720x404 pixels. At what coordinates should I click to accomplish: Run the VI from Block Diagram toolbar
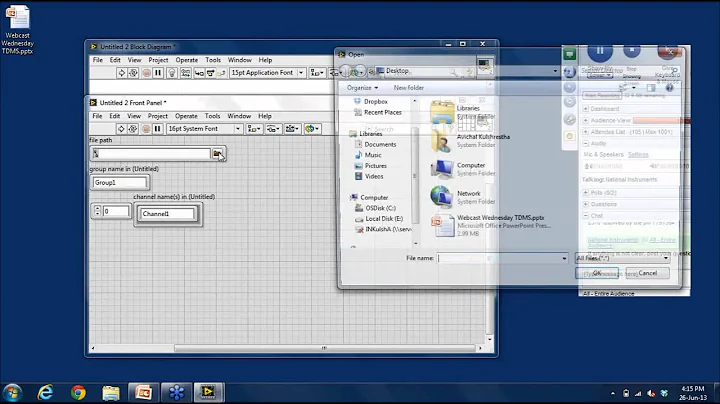(121, 73)
